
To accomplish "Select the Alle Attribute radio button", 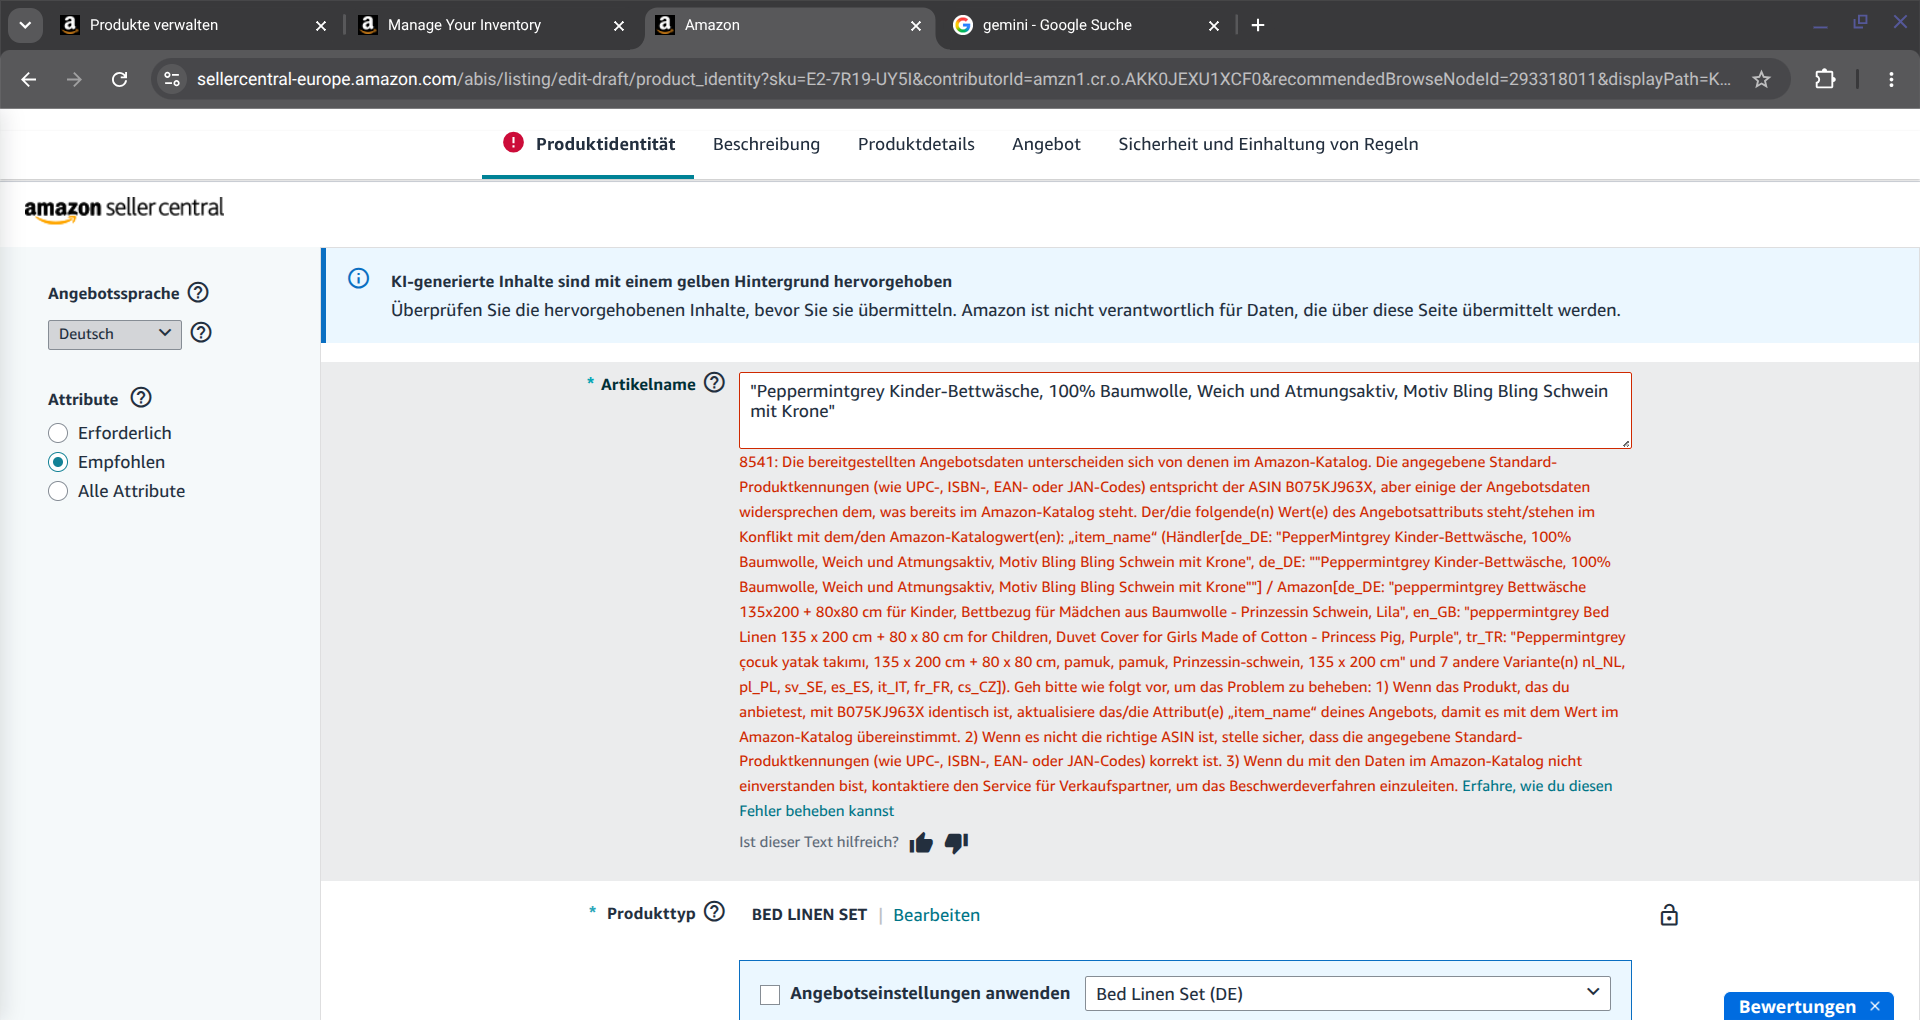I will 58,491.
